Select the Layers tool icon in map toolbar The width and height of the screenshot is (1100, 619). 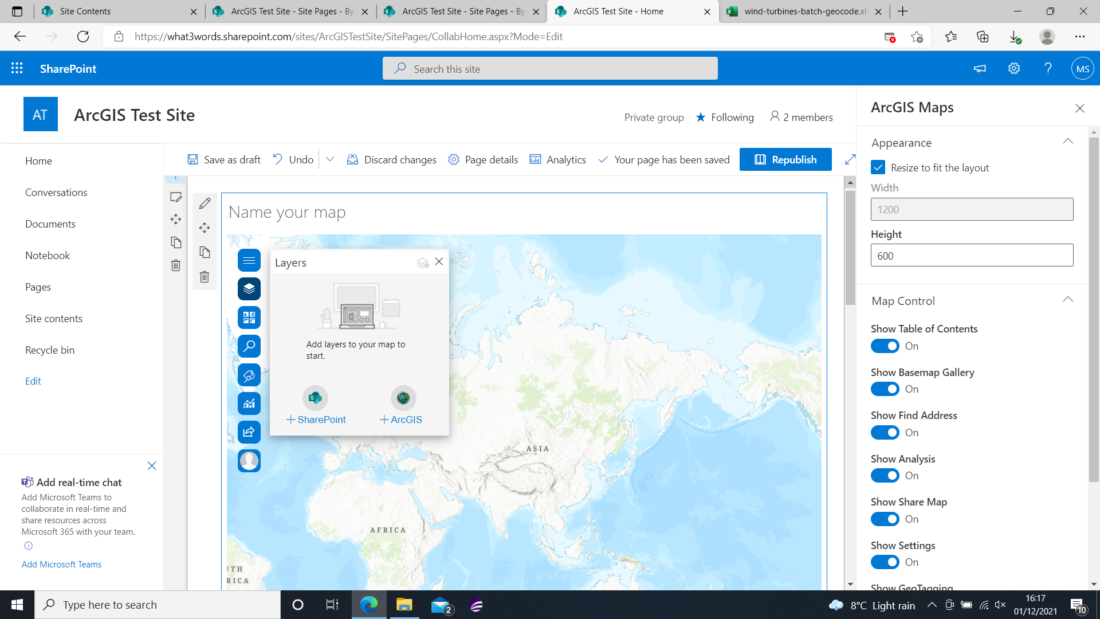(x=249, y=289)
